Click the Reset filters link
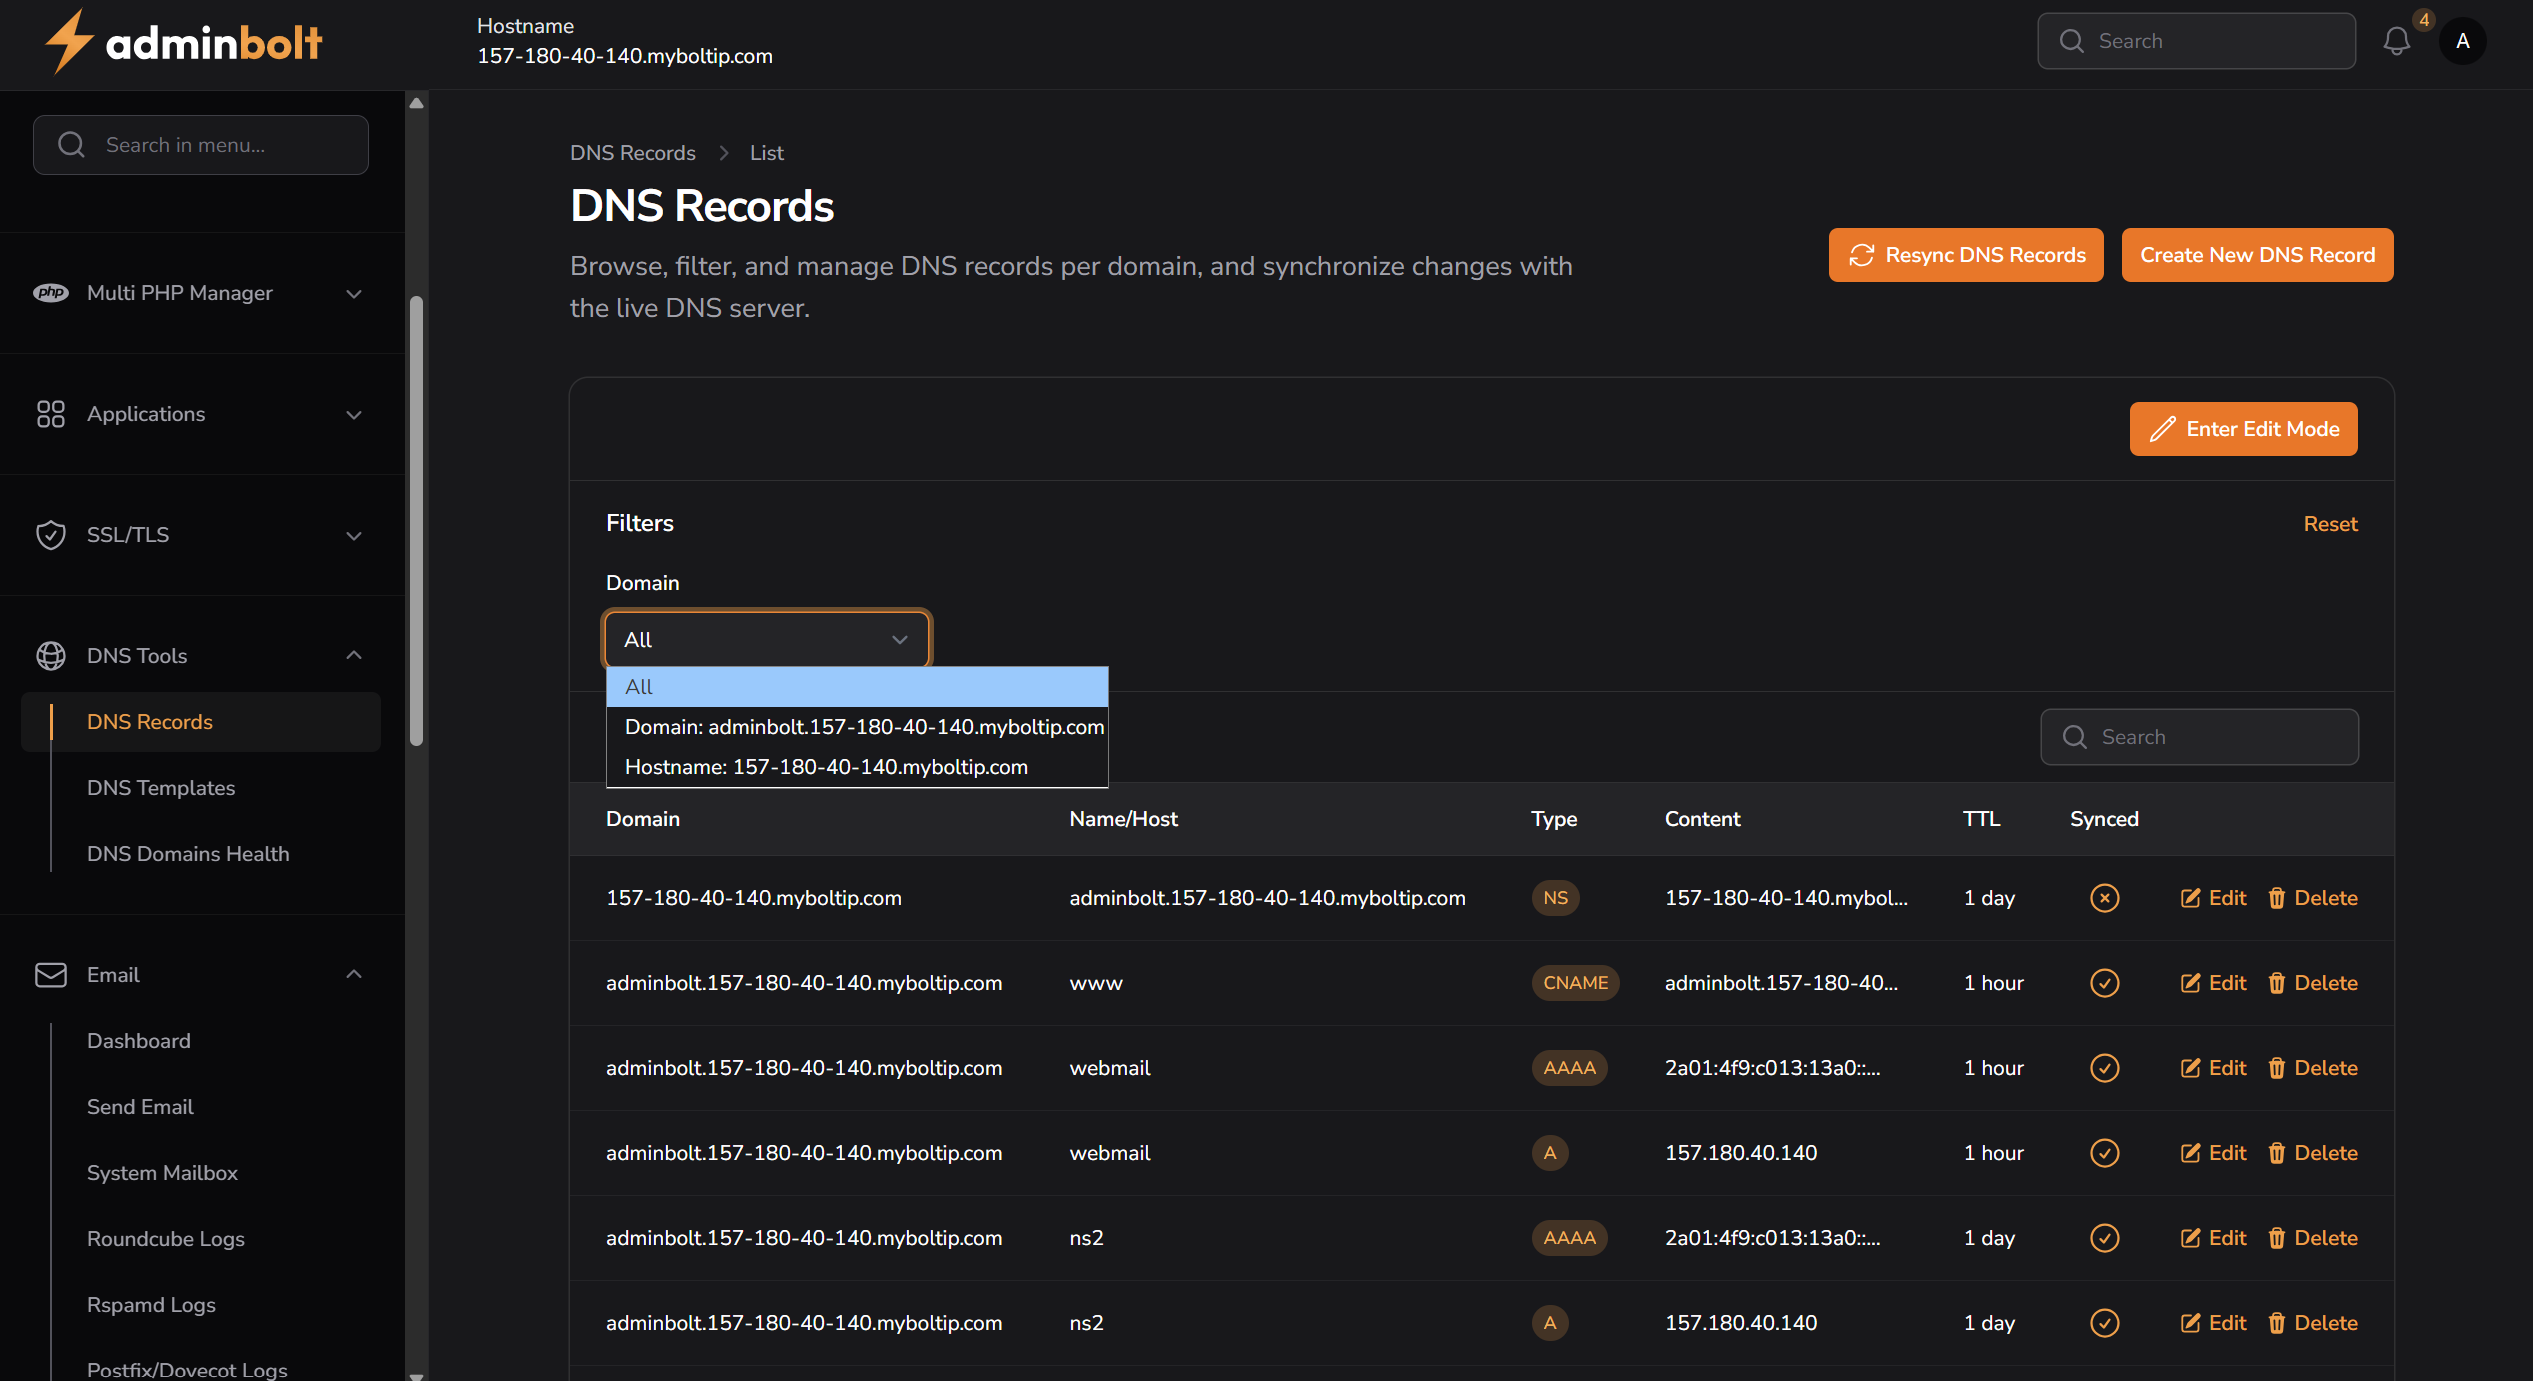 [2330, 524]
